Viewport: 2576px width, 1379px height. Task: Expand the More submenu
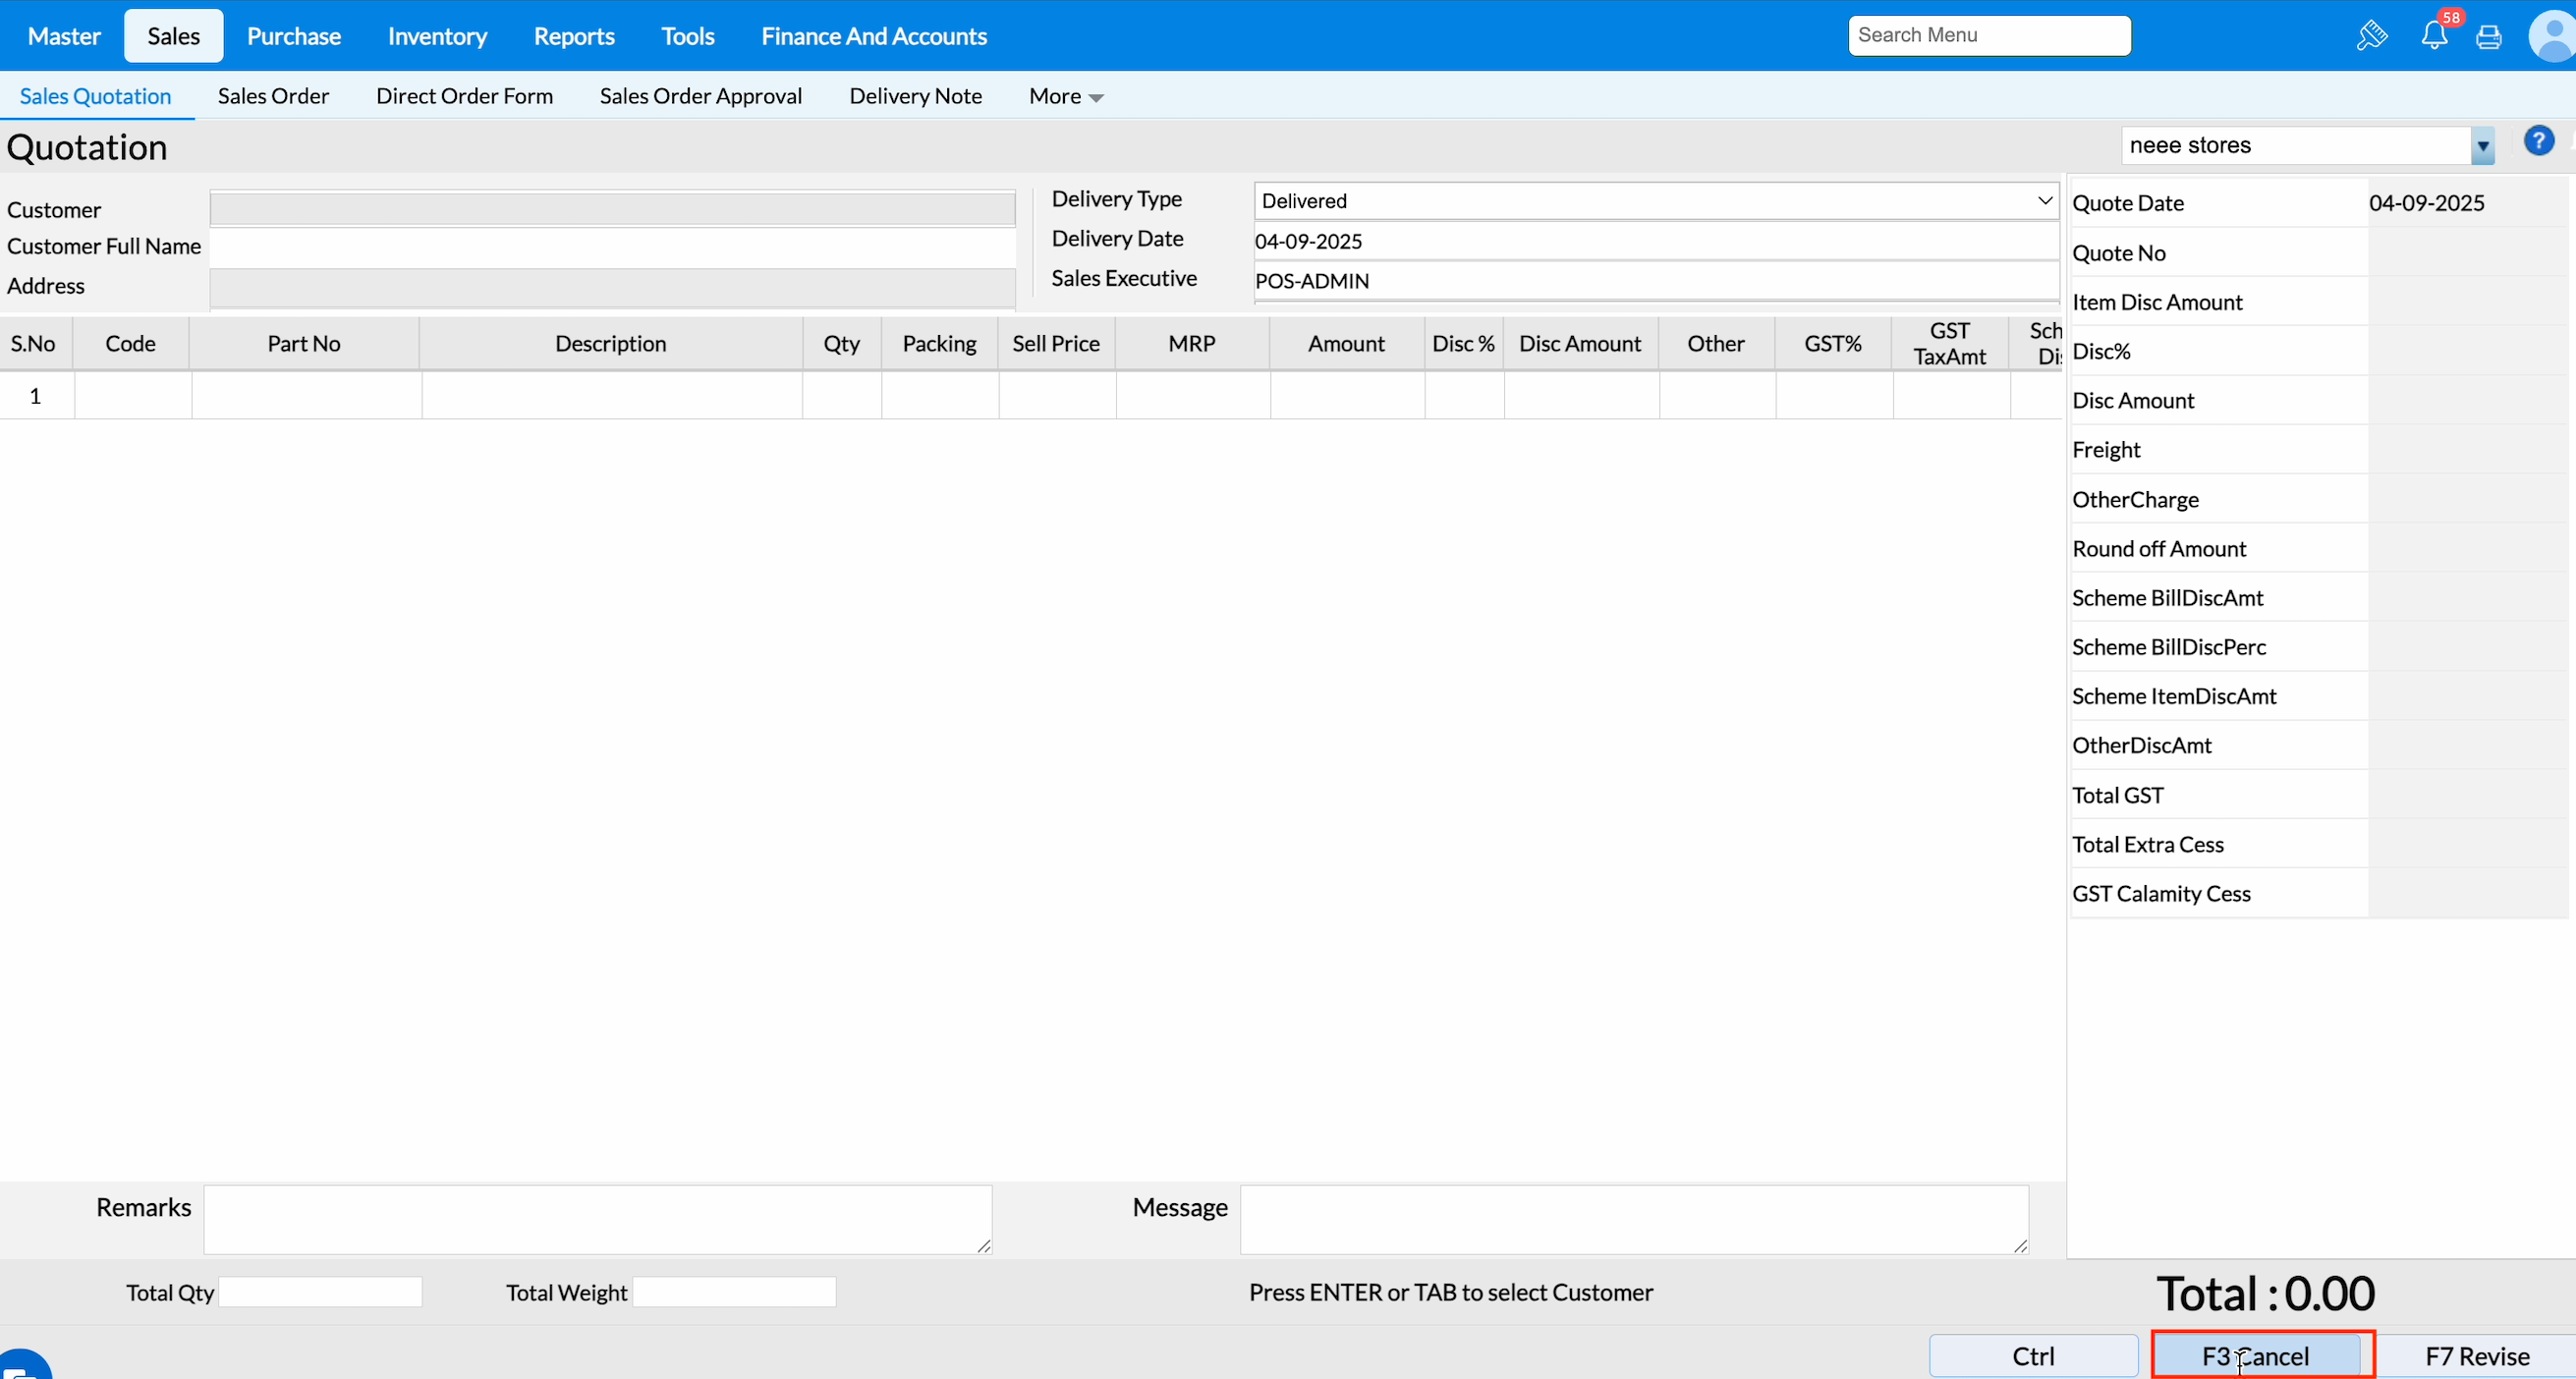pos(1065,96)
